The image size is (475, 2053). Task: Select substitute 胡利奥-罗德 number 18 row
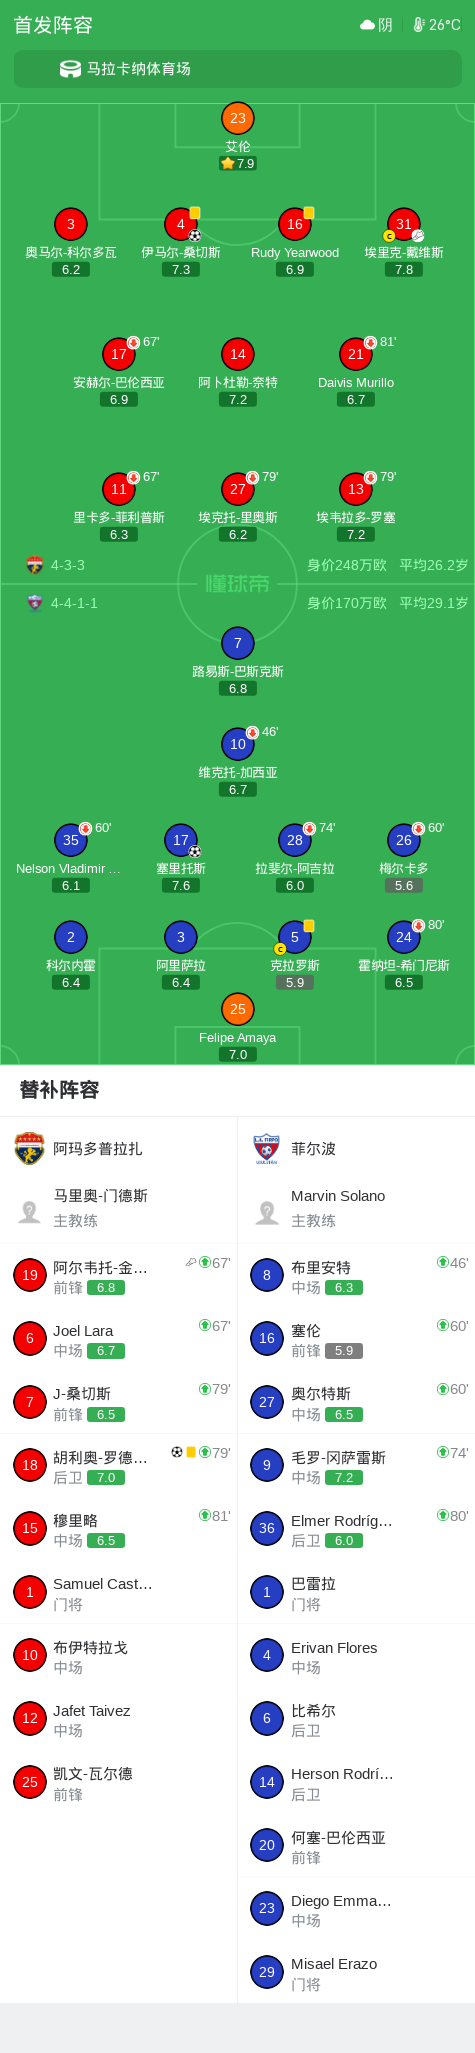[x=119, y=1465]
